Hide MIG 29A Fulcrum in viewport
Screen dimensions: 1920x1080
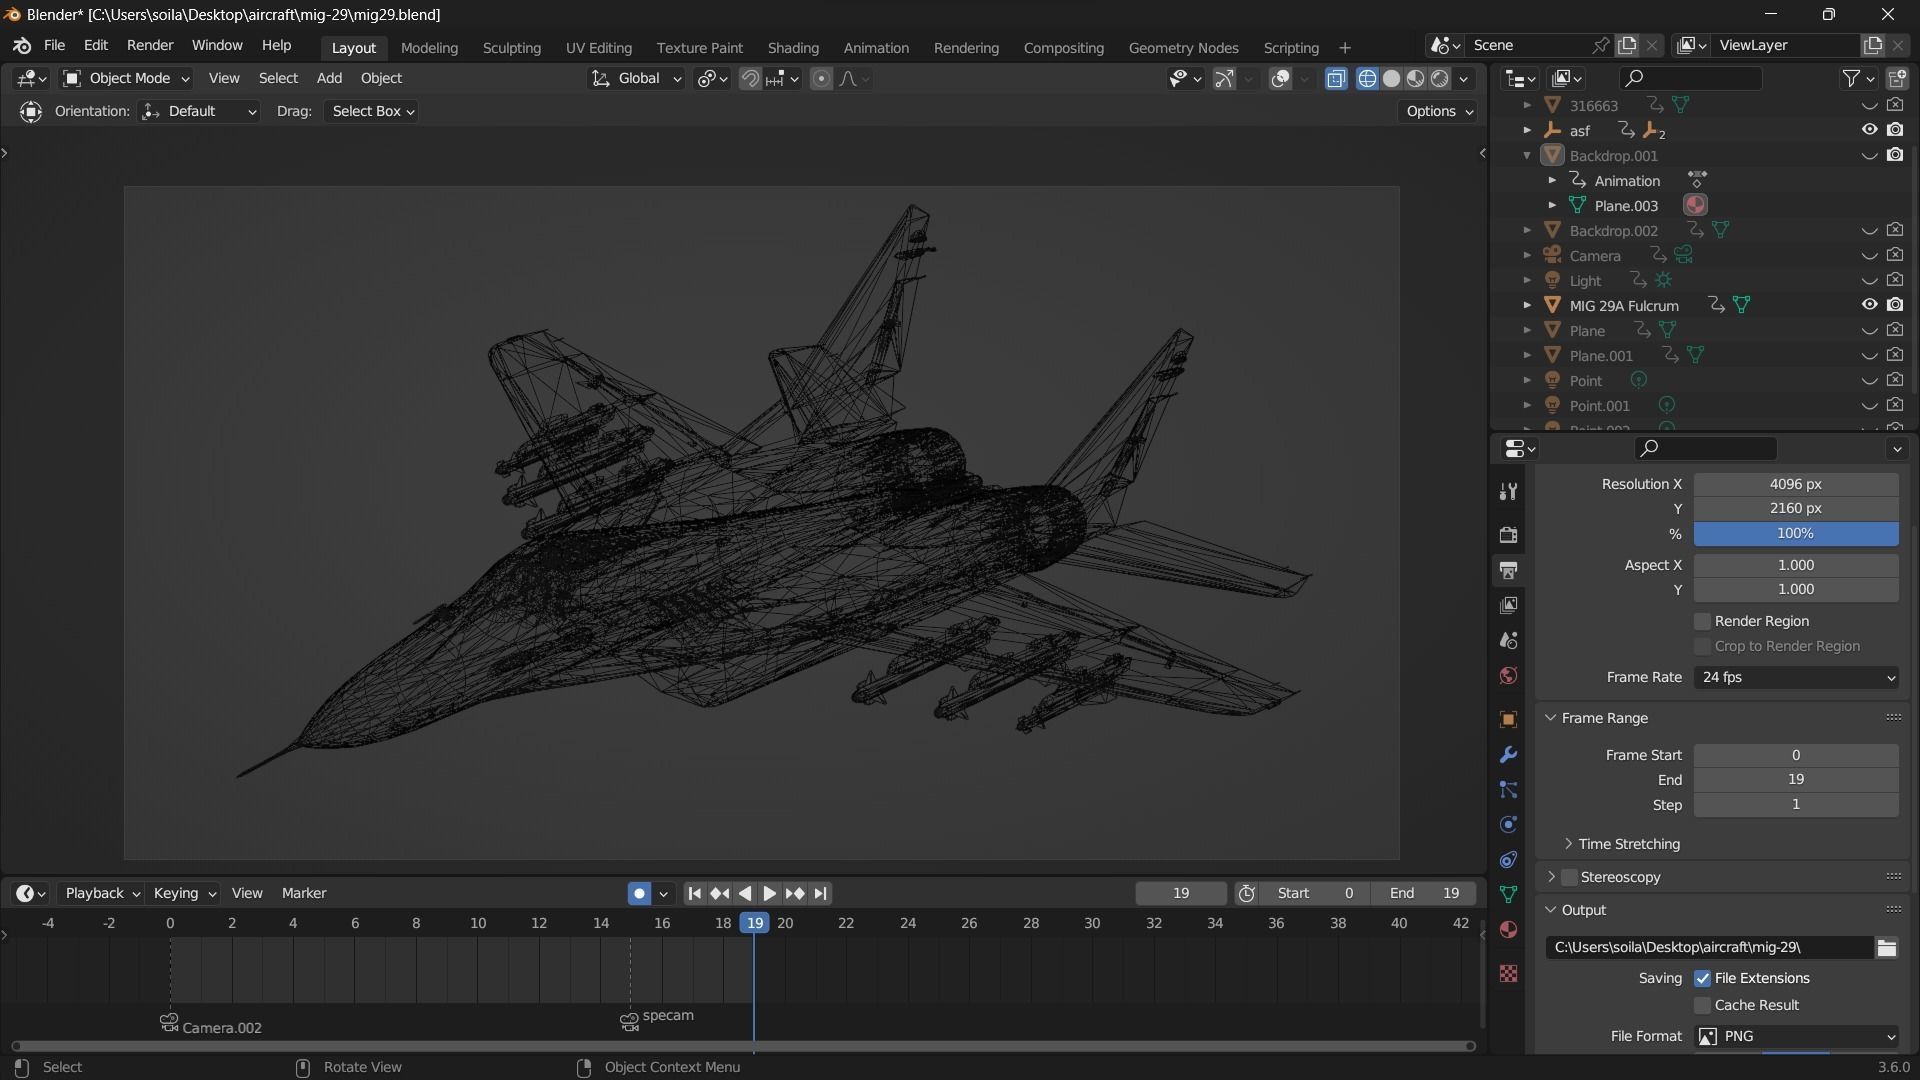[1869, 305]
